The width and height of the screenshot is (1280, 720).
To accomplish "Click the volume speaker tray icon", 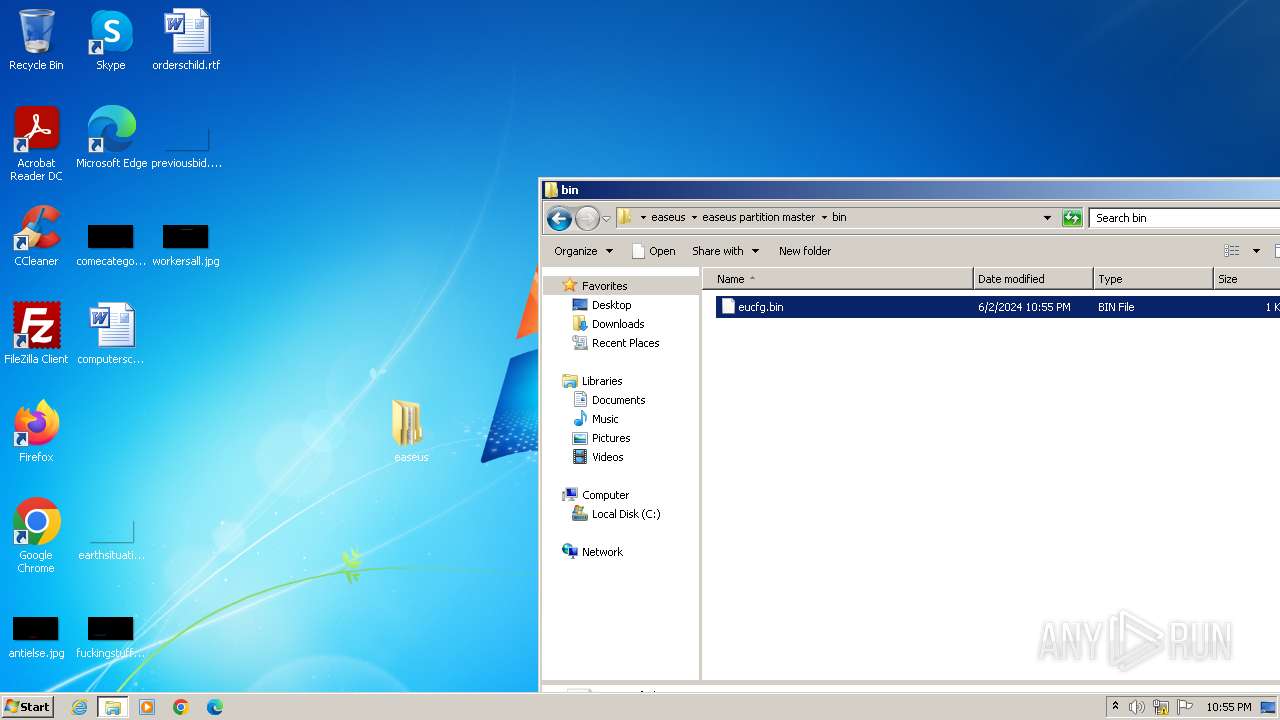I will tap(1137, 707).
